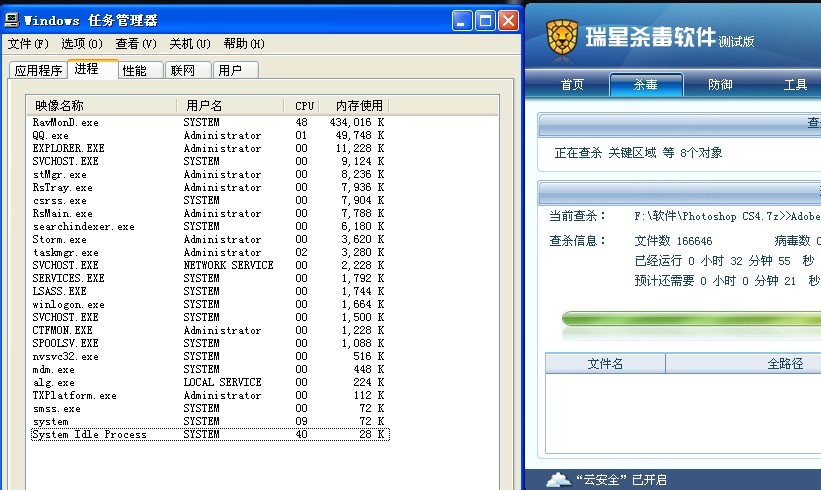This screenshot has width=821, height=490.
Task: Select the winlogon.exe process row
Action: [x=210, y=304]
